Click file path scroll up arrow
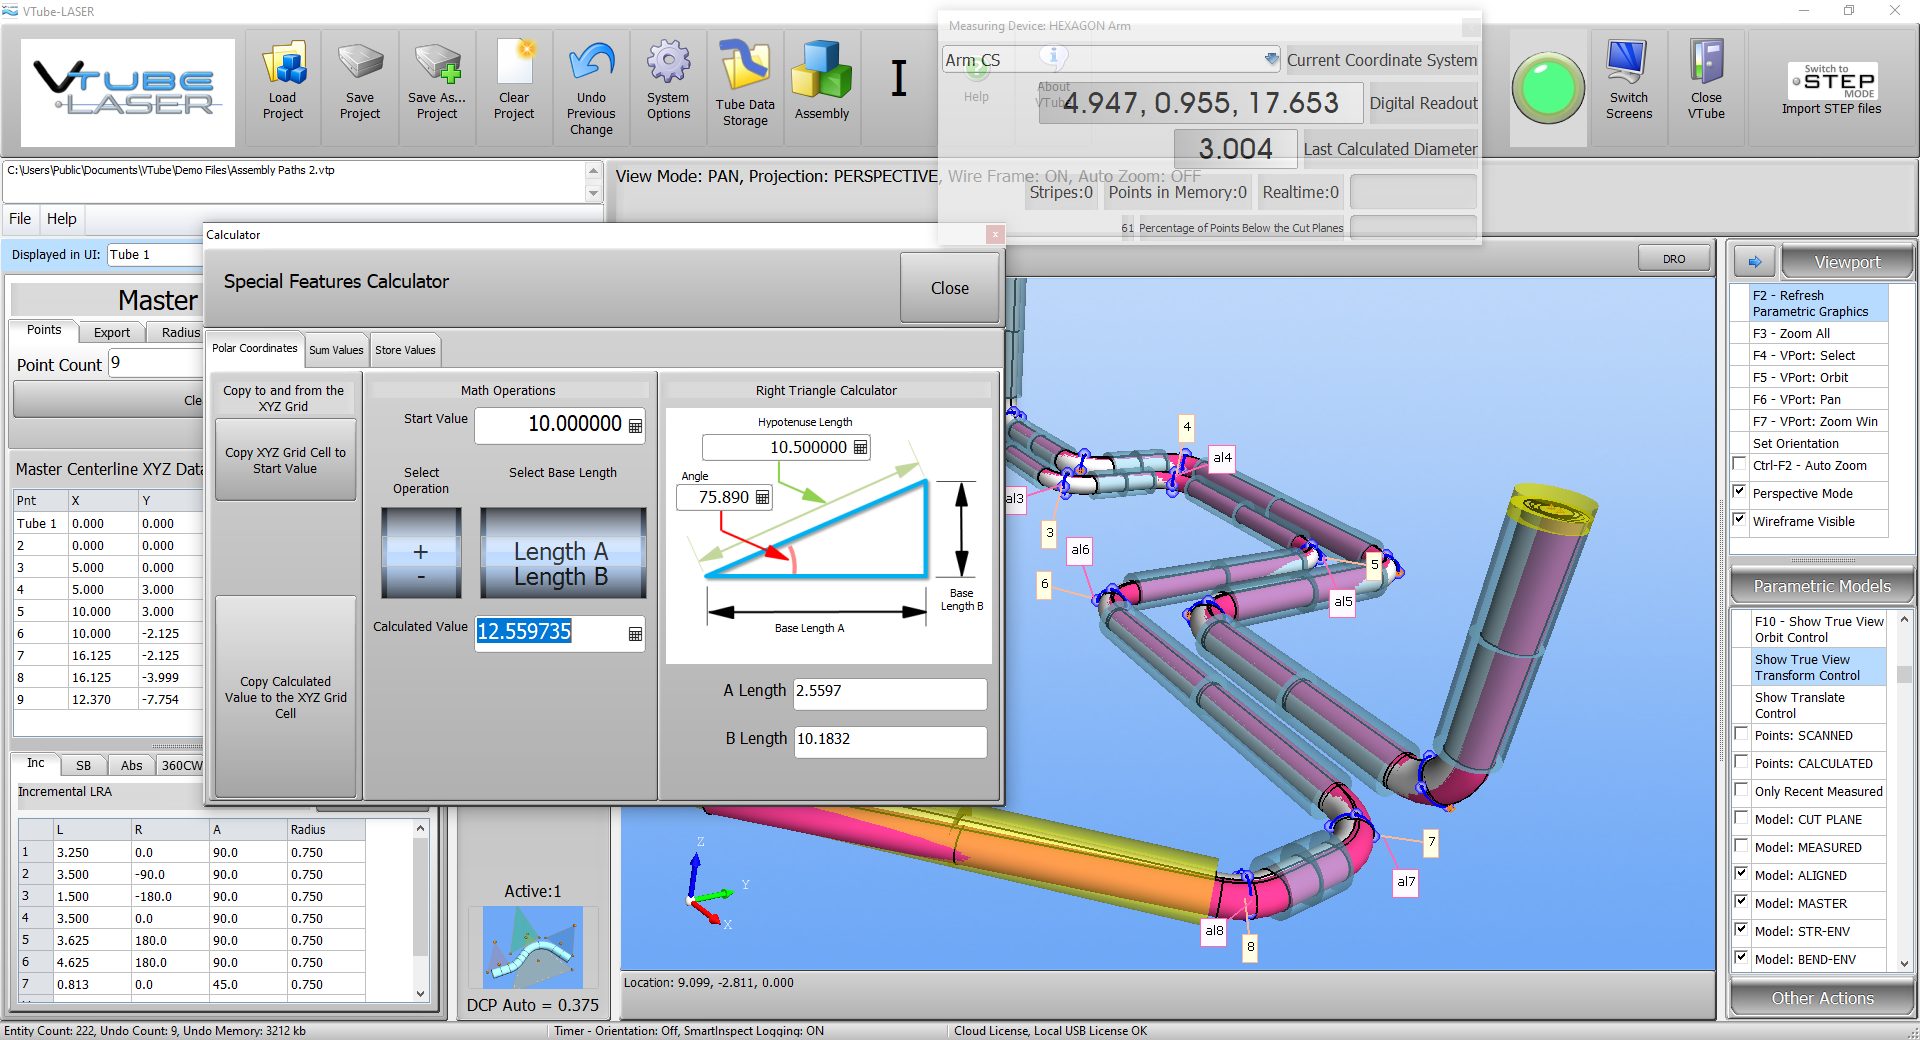The height and width of the screenshot is (1040, 1920). (x=593, y=171)
